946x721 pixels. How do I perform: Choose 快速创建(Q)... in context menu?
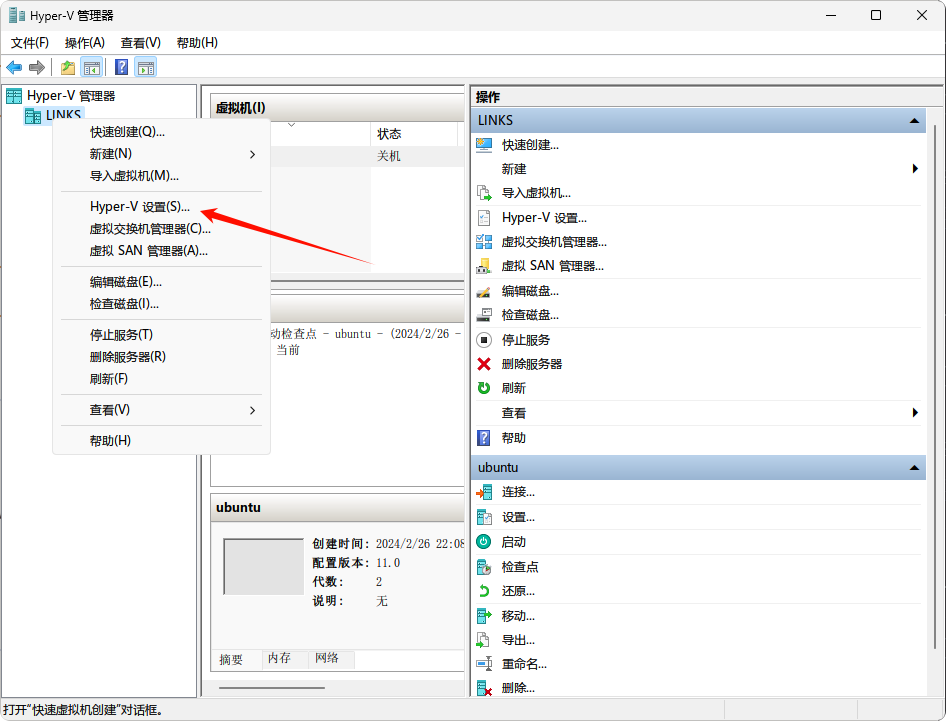pyautogui.click(x=162, y=132)
